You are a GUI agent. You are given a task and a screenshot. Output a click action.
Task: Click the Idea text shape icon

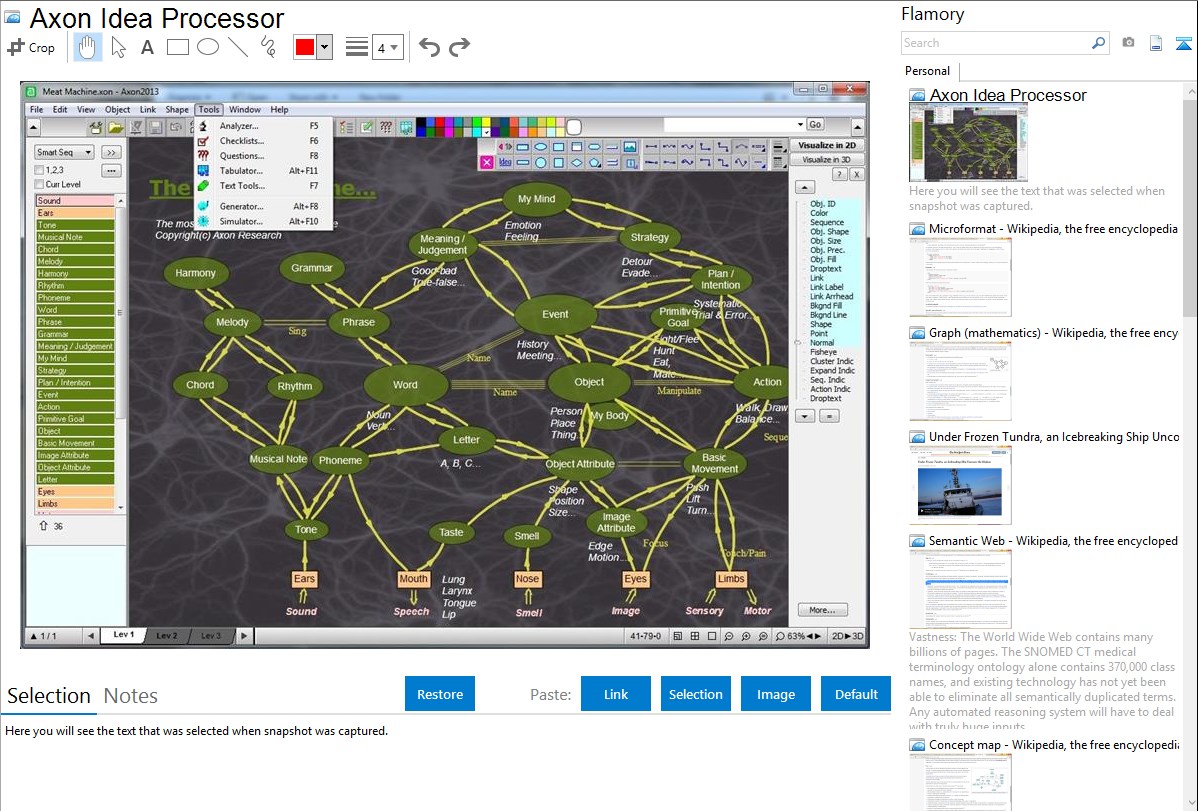[x=505, y=162]
